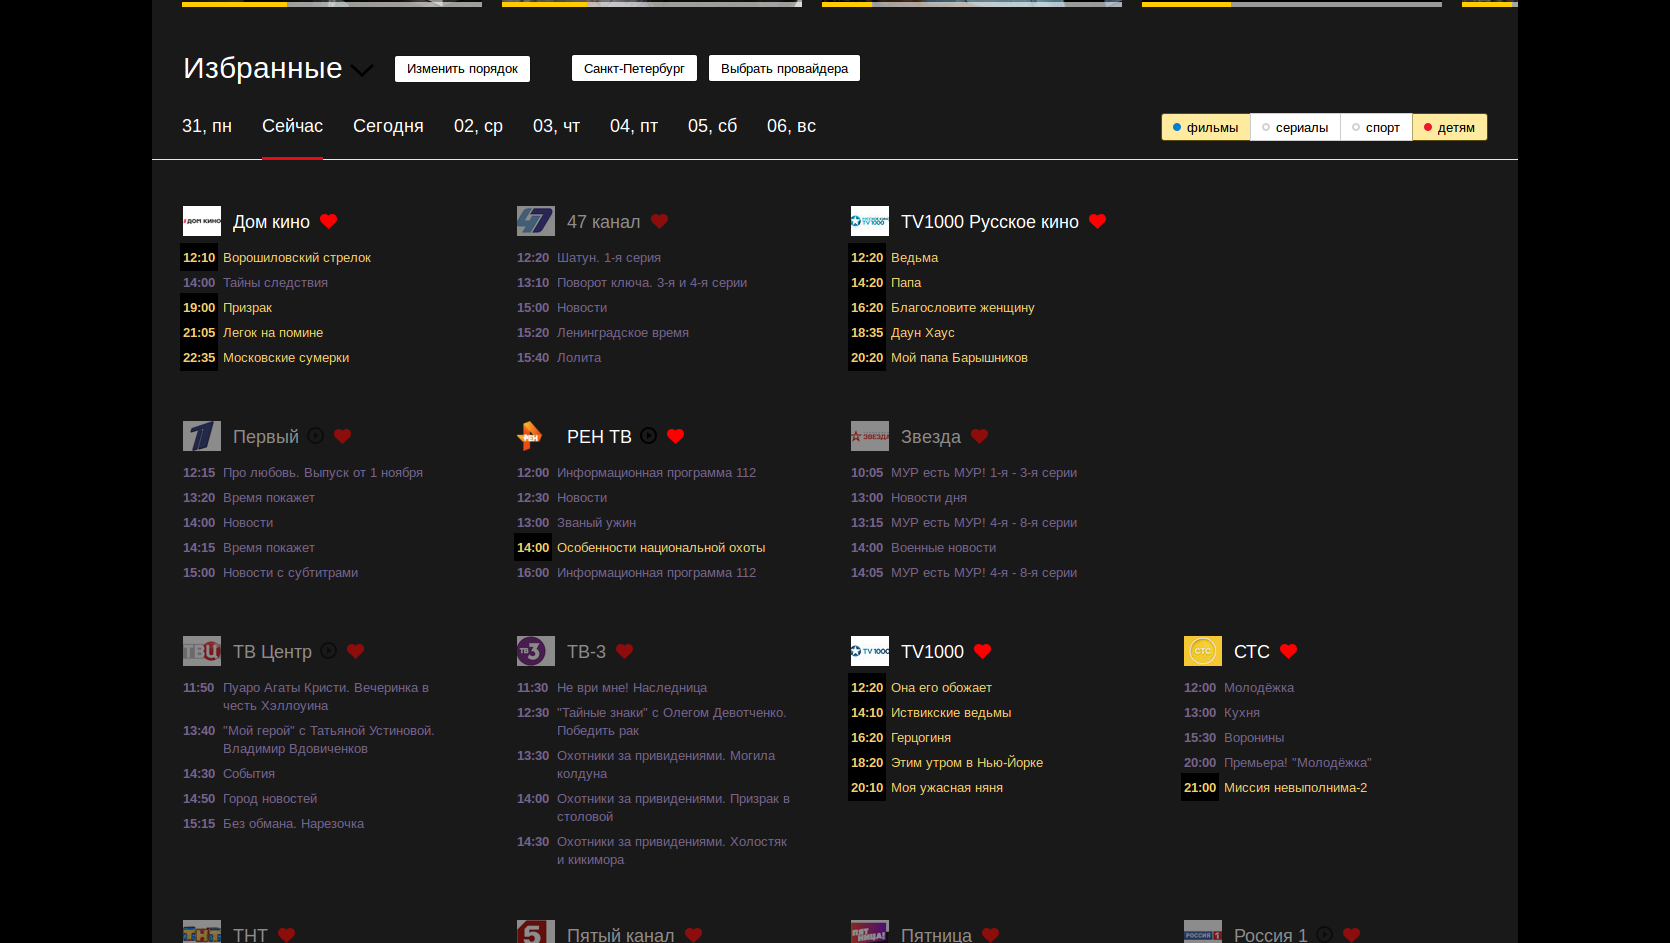Screen dimensions: 1670x943
Task: Open the Выбрать провайдера selector
Action: coord(784,68)
